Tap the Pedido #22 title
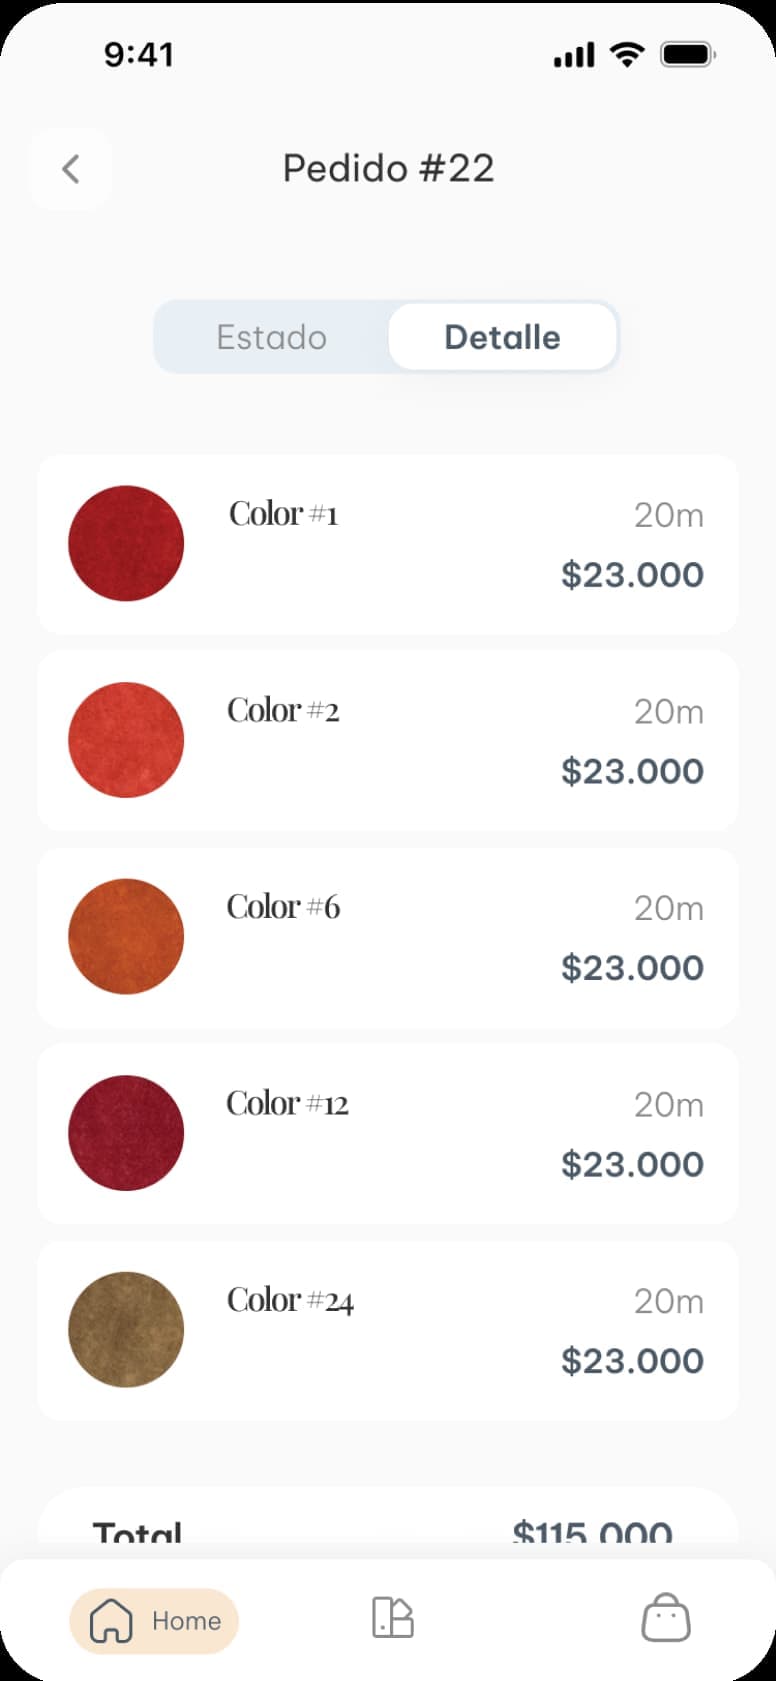The width and height of the screenshot is (776, 1681). click(x=388, y=168)
